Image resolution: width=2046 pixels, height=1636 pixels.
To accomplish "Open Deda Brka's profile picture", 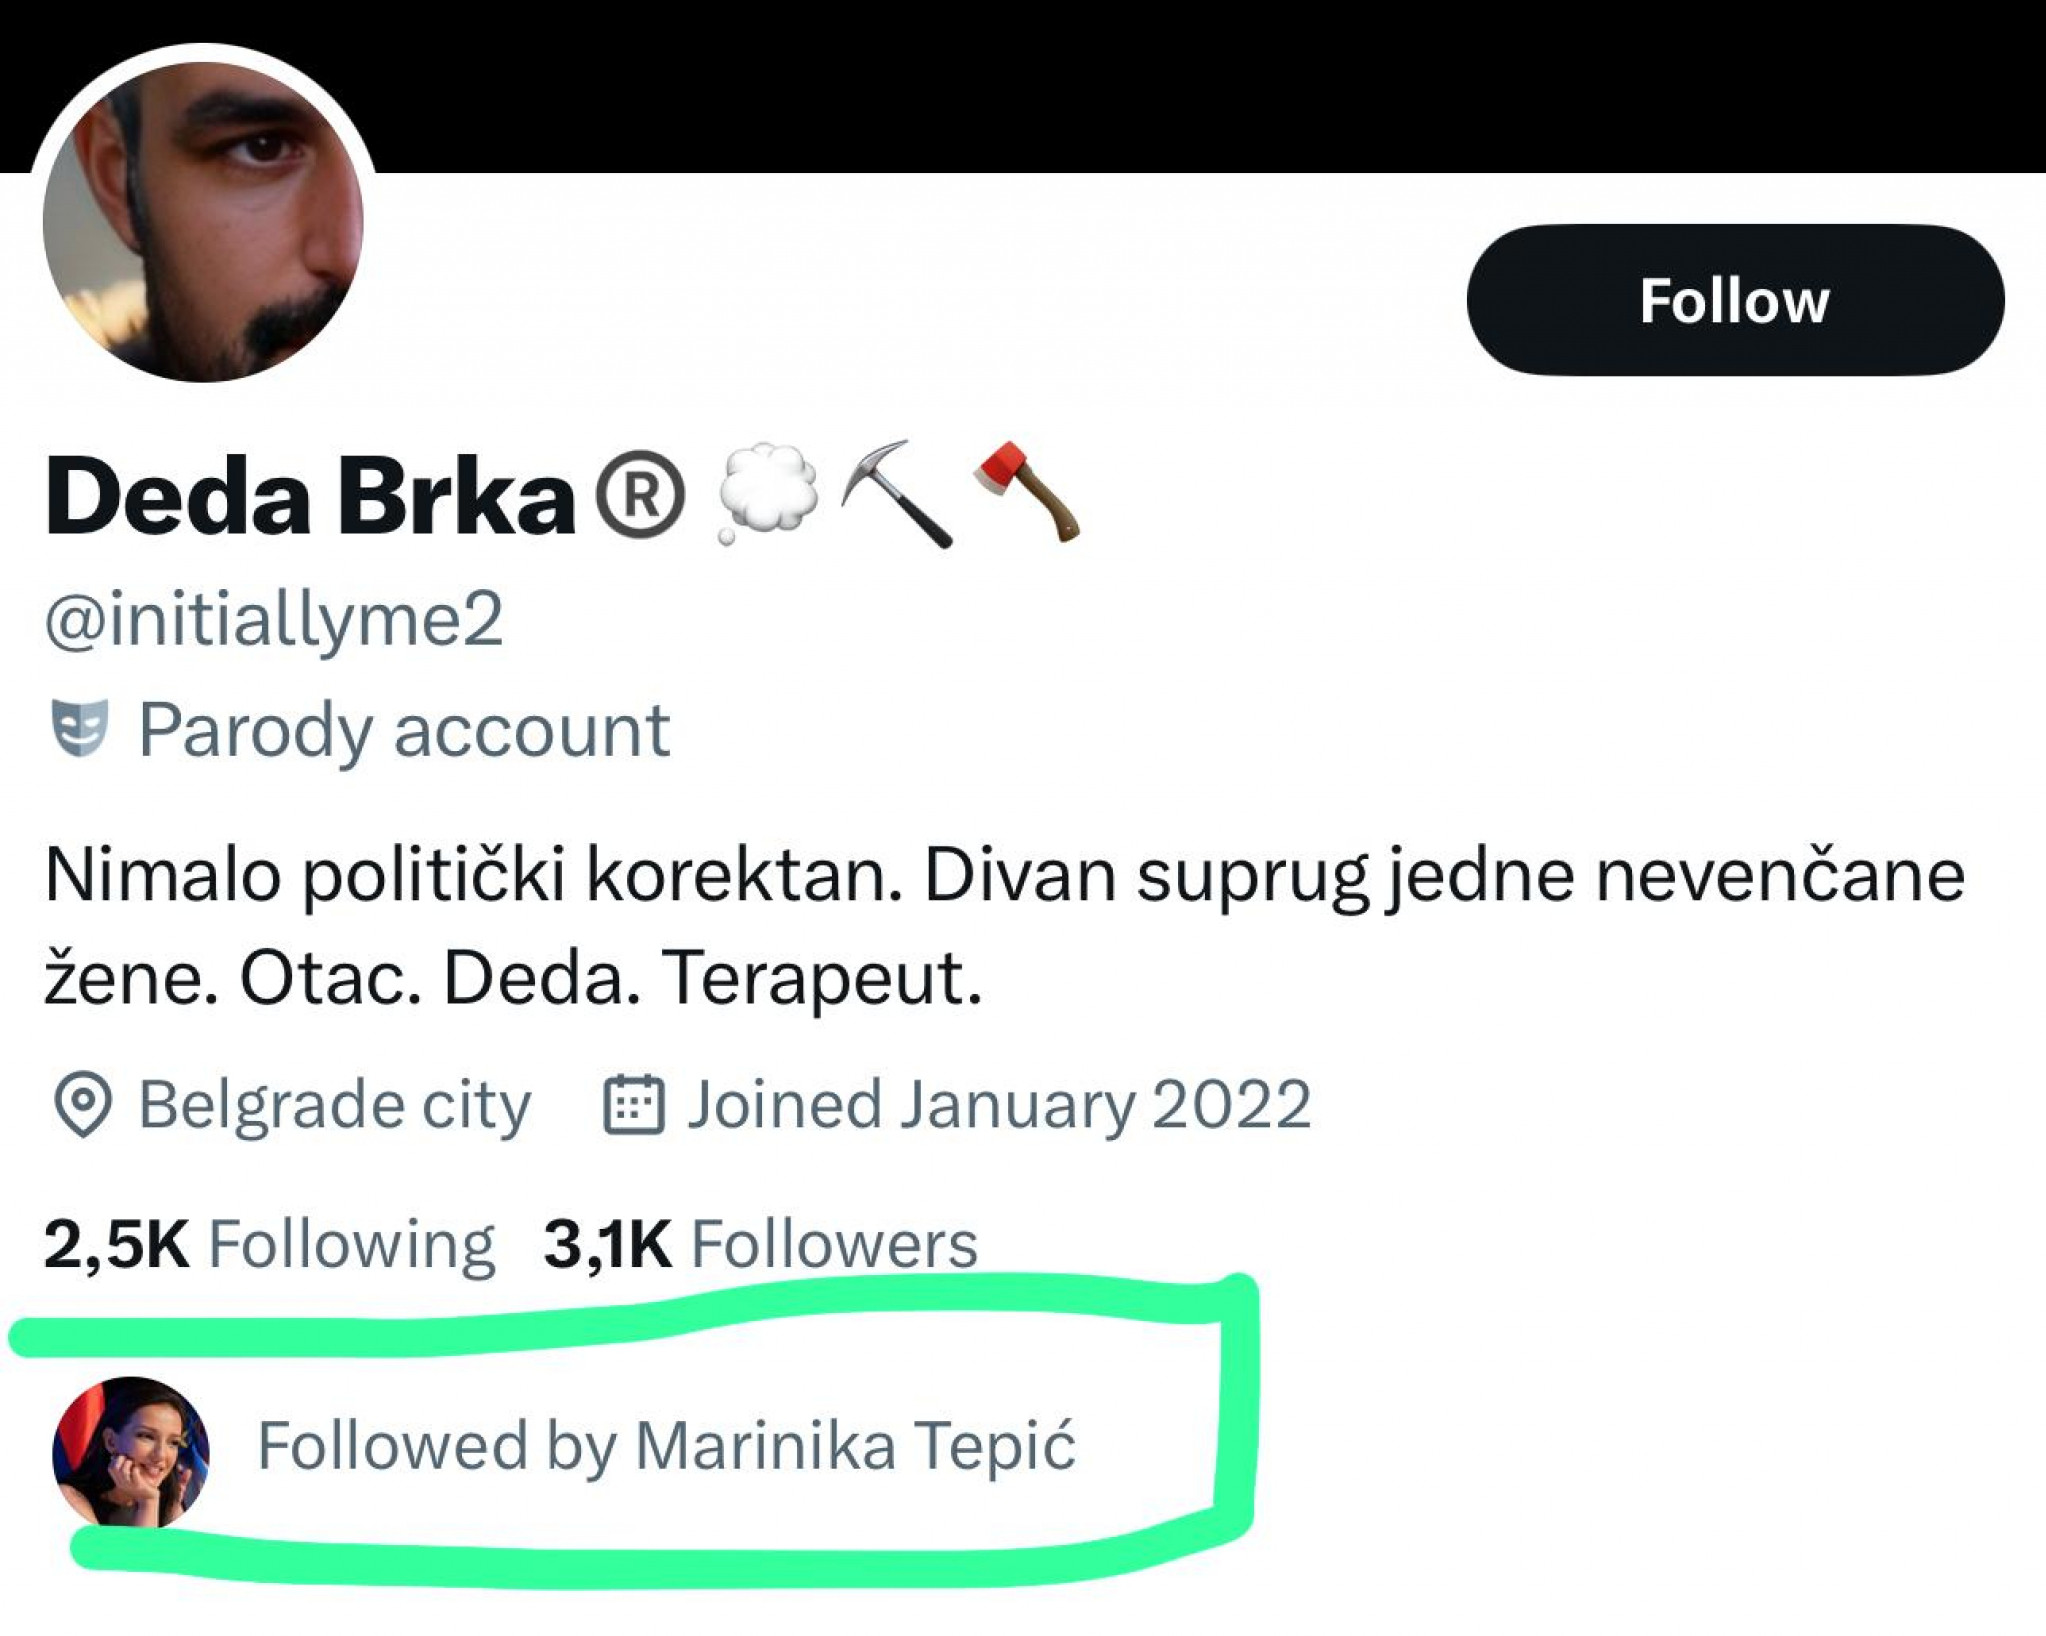I will point(203,222).
